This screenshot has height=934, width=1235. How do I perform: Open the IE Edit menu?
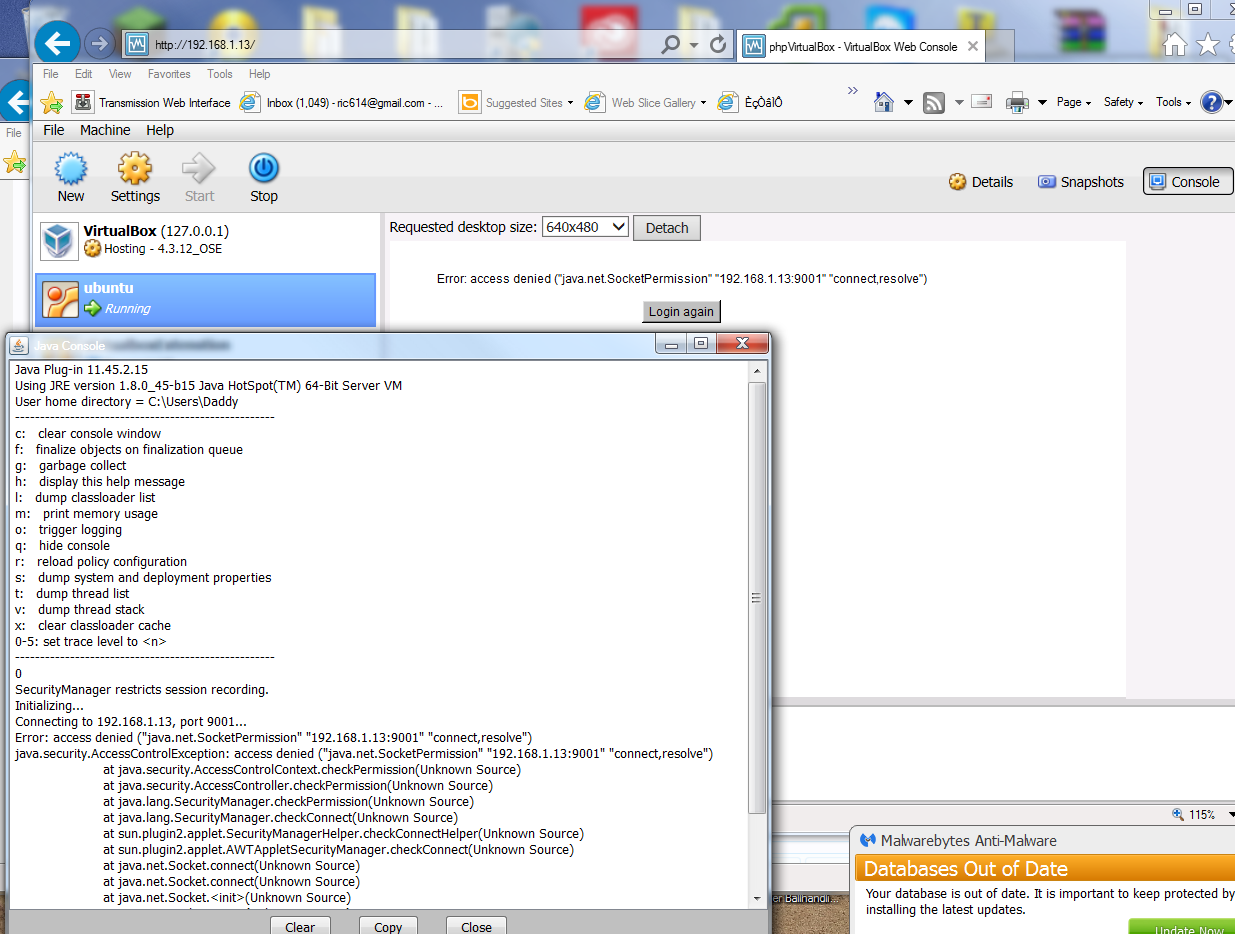[x=83, y=74]
